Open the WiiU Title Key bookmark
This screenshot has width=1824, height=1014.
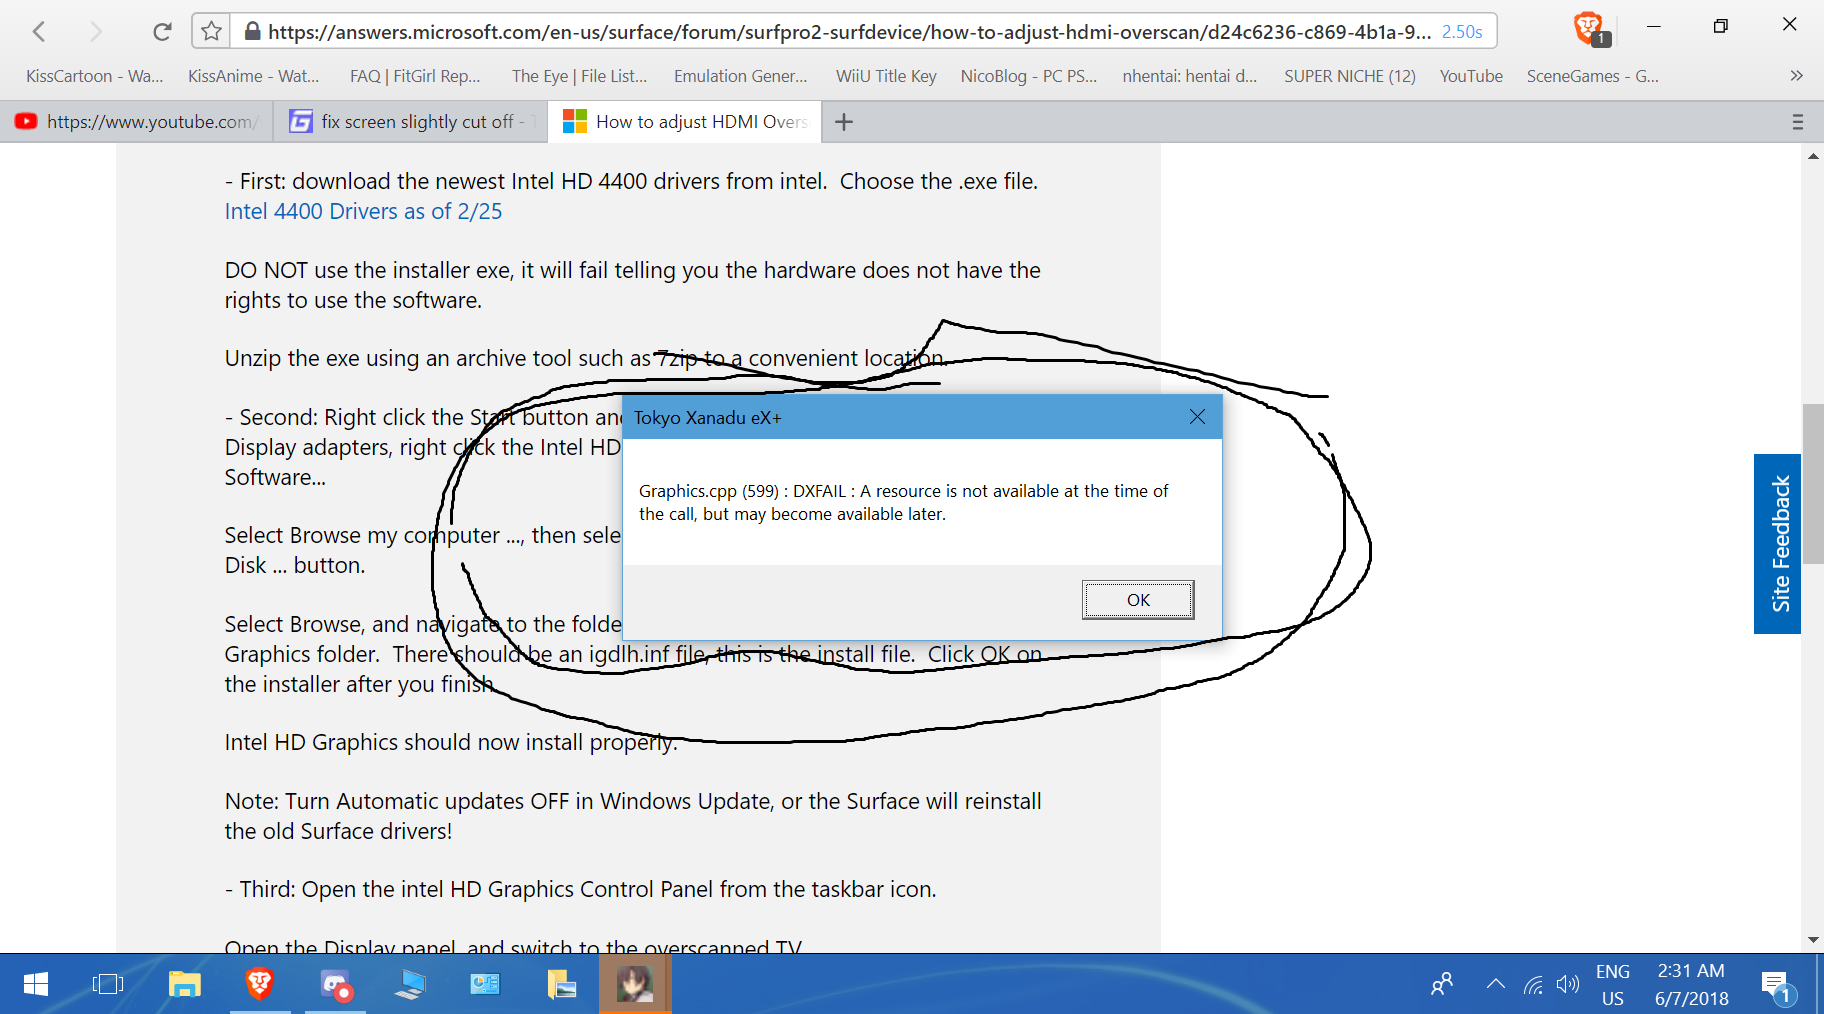[886, 76]
